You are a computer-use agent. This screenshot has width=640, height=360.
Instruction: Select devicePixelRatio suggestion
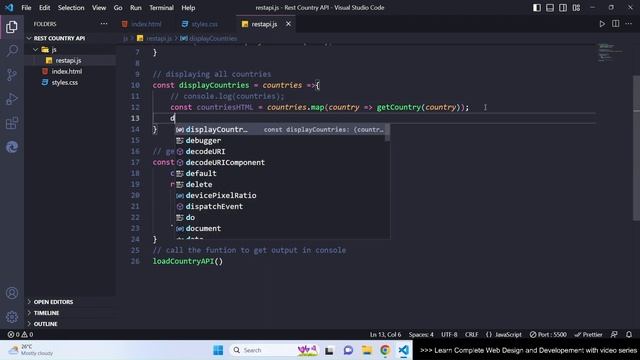pos(280,196)
